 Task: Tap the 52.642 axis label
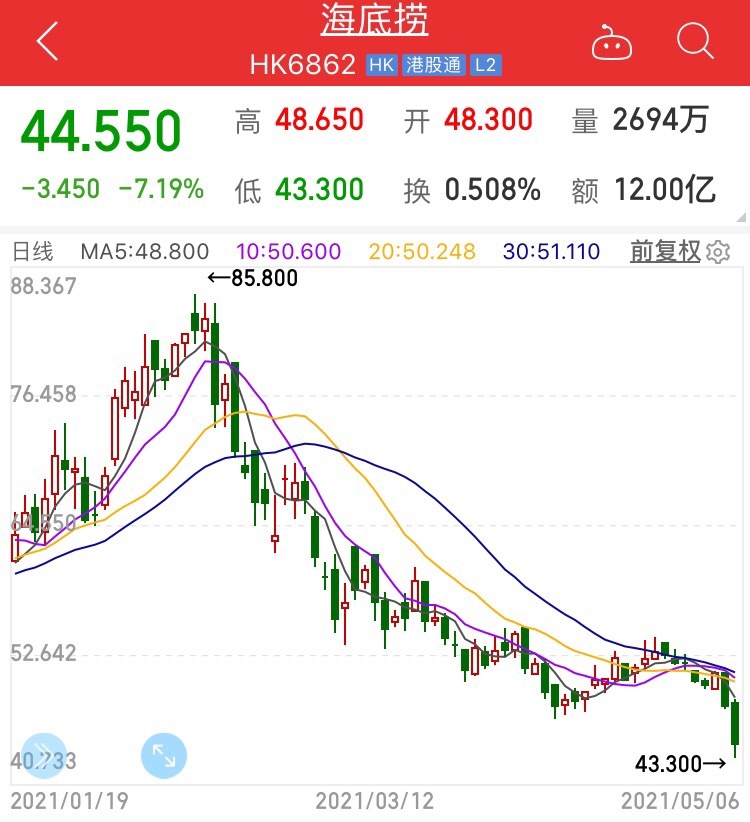coord(44,653)
